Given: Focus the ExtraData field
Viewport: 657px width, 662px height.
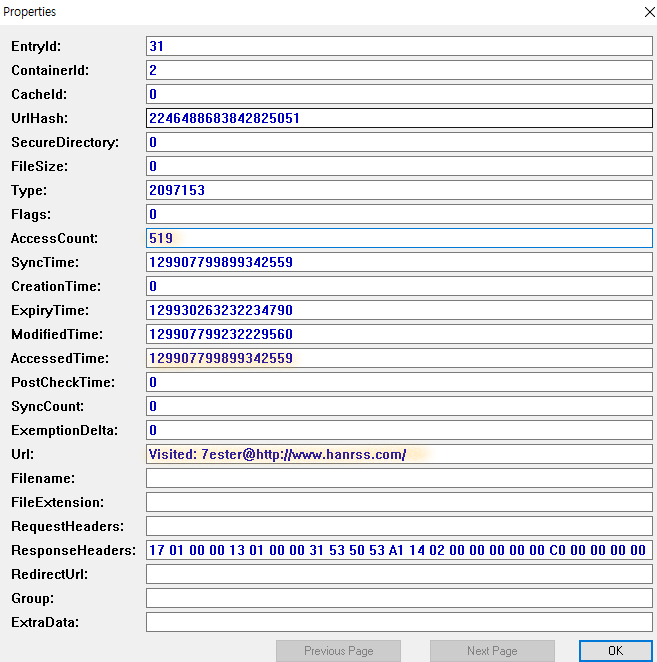Looking at the screenshot, I should [399, 622].
